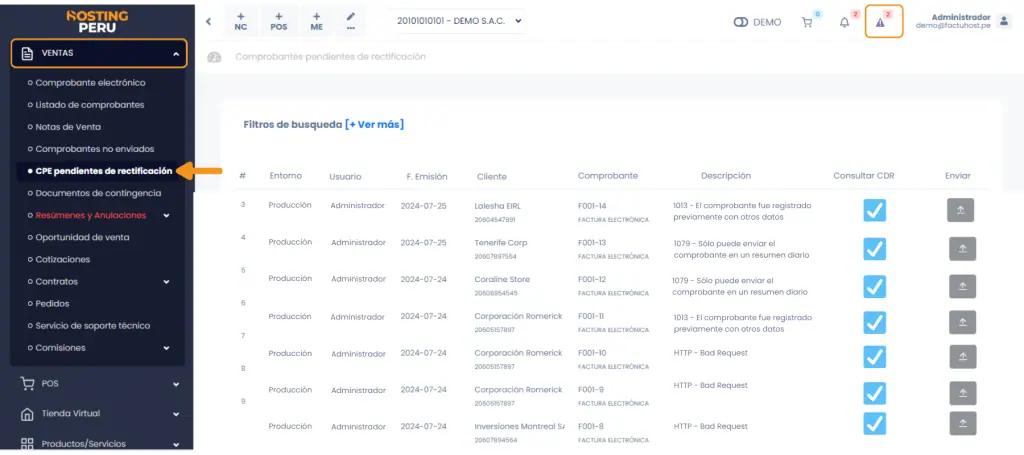Toggle Consultar CDR checkbox for F001-8

874,423
